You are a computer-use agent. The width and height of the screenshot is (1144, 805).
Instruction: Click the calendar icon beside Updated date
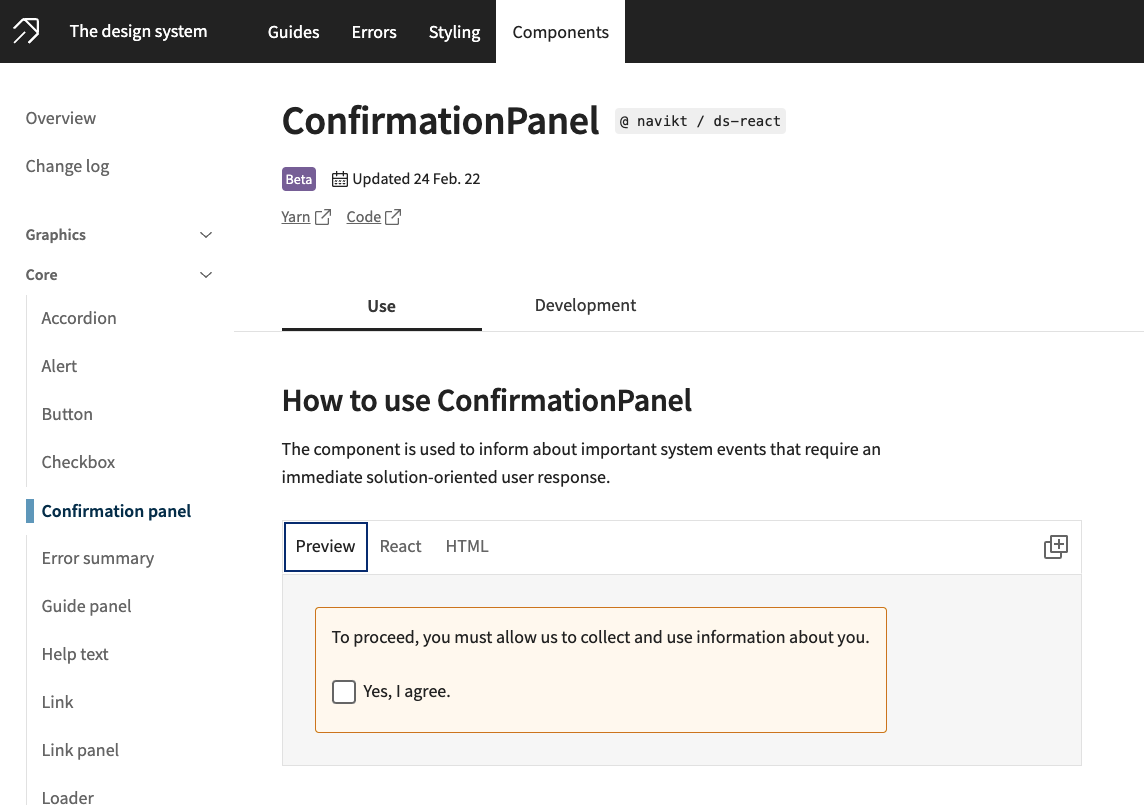click(340, 180)
